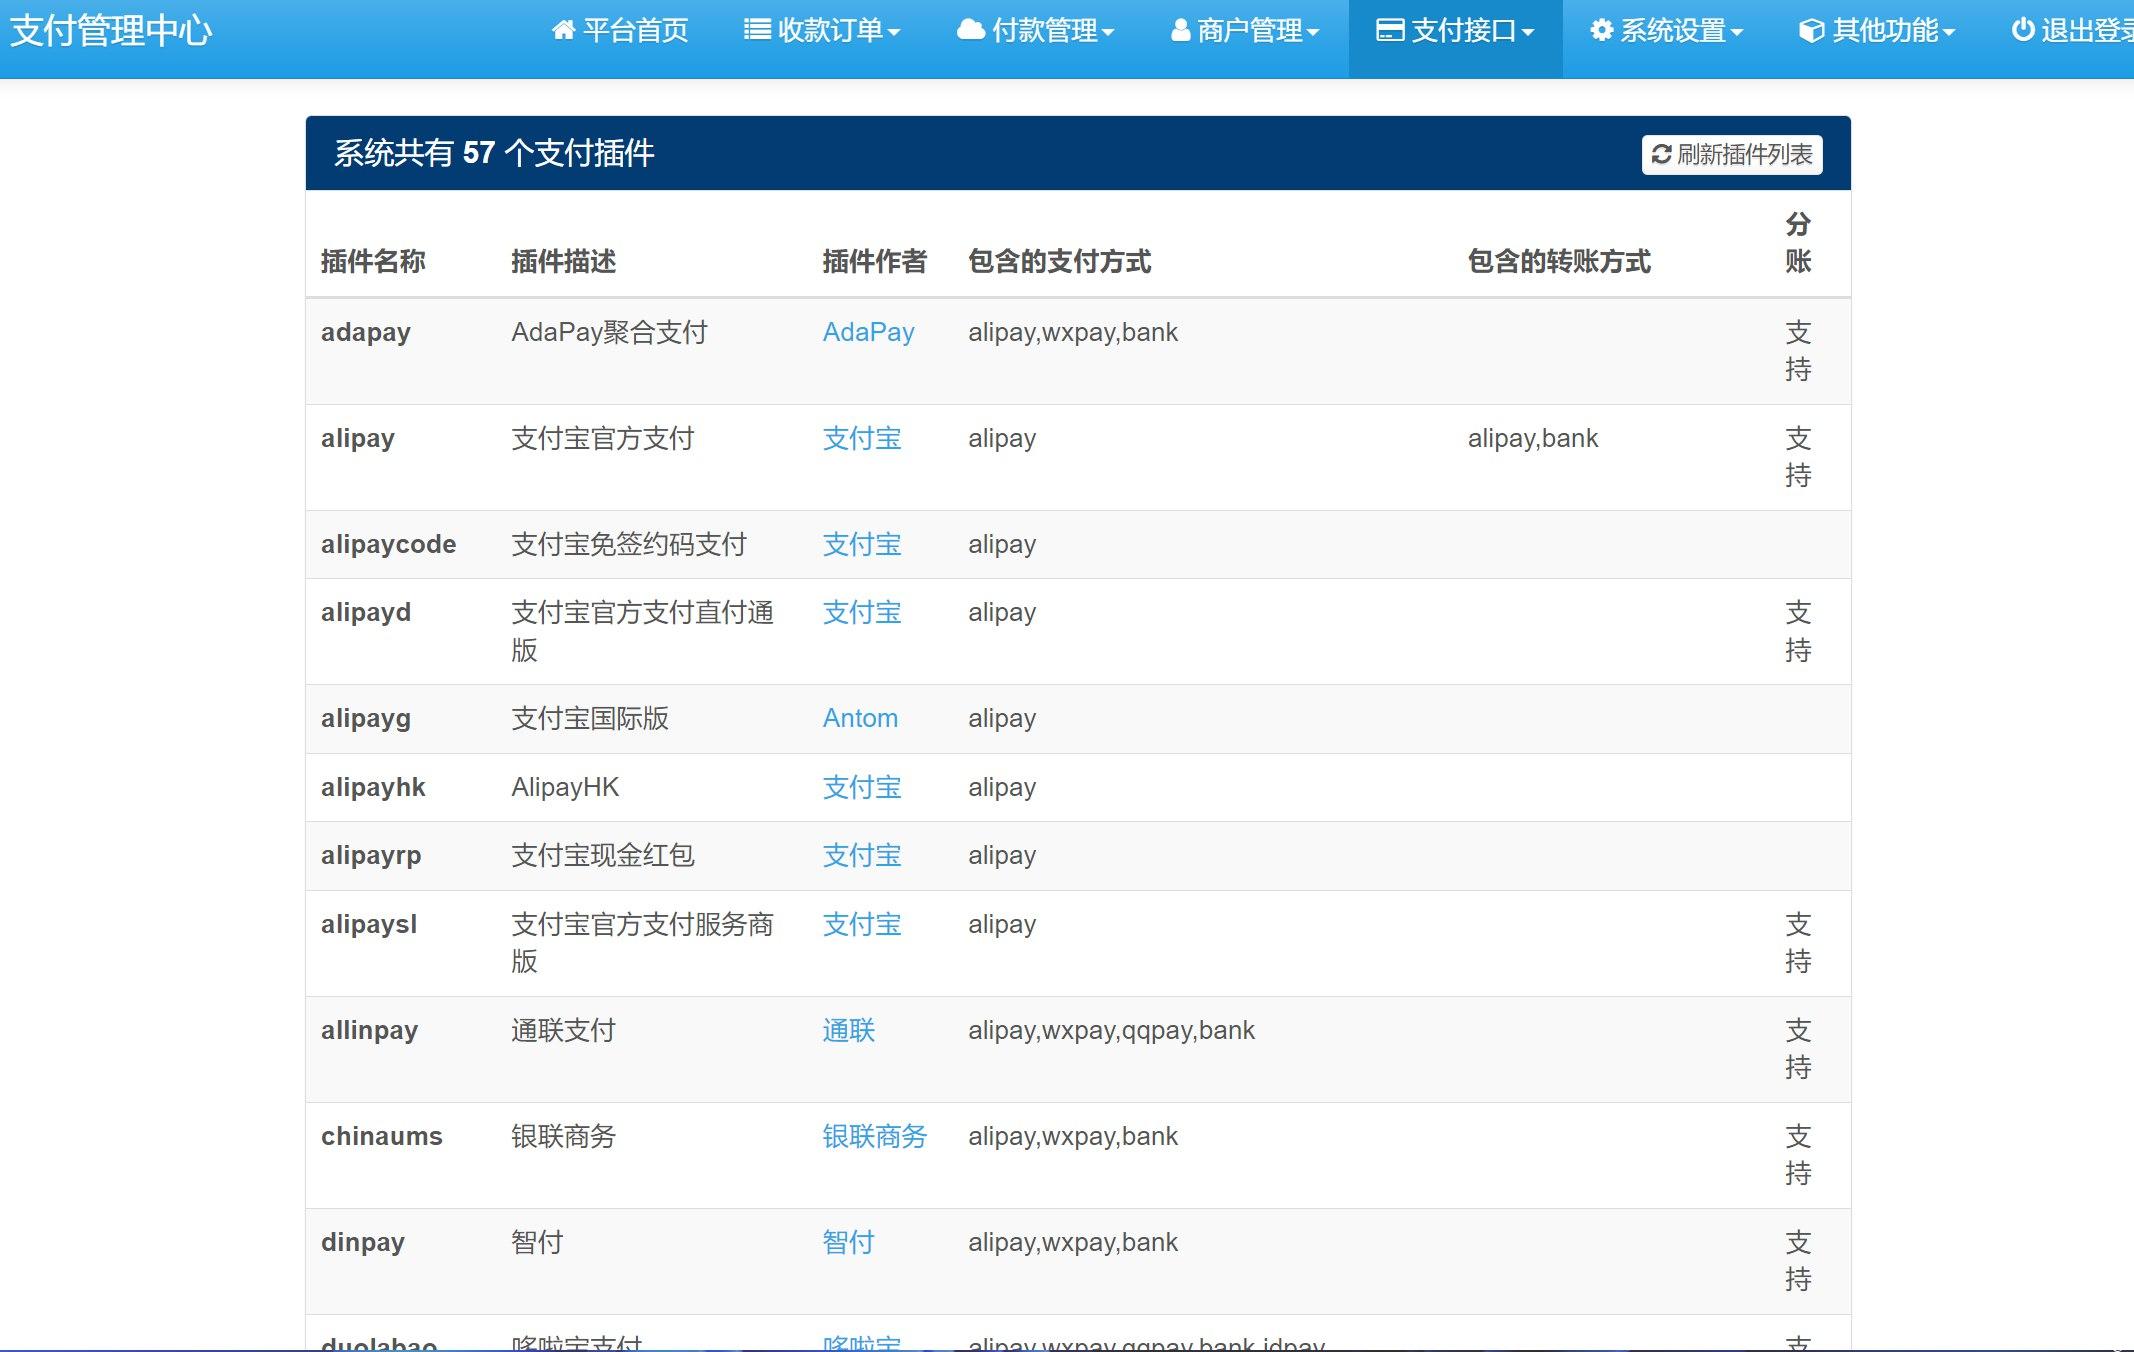Click the credit card icon beside 支付接口
Image resolution: width=2134 pixels, height=1352 pixels.
click(1390, 31)
